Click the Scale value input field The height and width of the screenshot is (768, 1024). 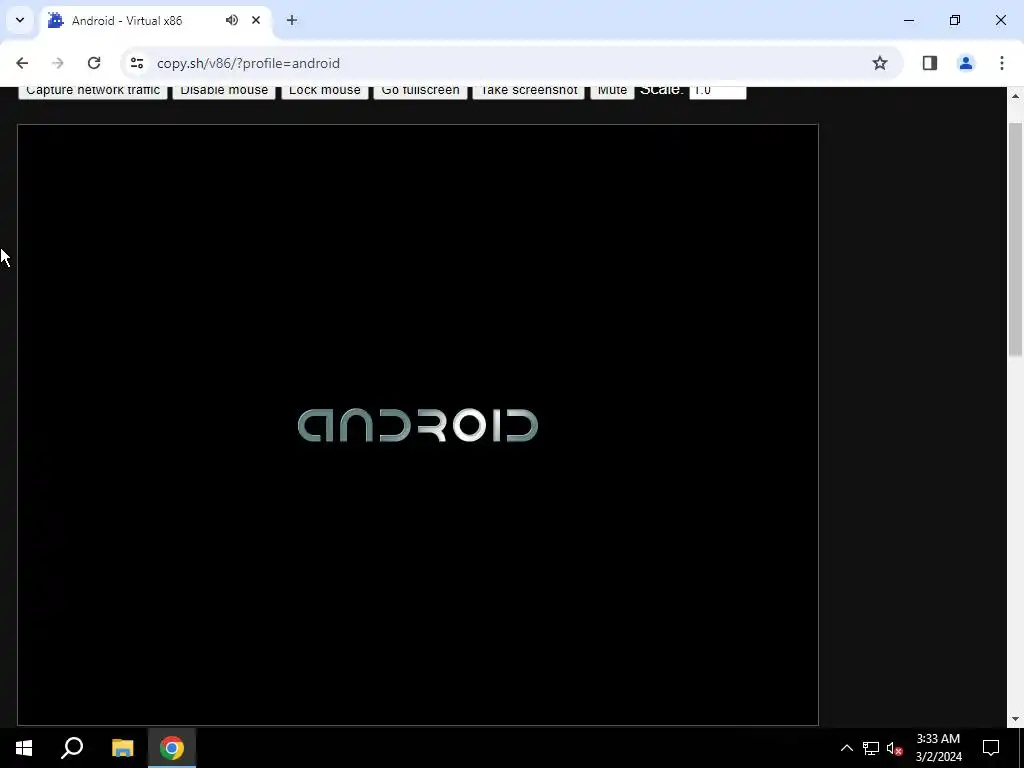point(718,91)
